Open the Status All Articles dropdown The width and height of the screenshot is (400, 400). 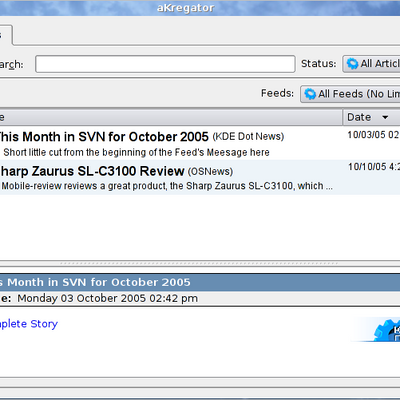pyautogui.click(x=371, y=64)
